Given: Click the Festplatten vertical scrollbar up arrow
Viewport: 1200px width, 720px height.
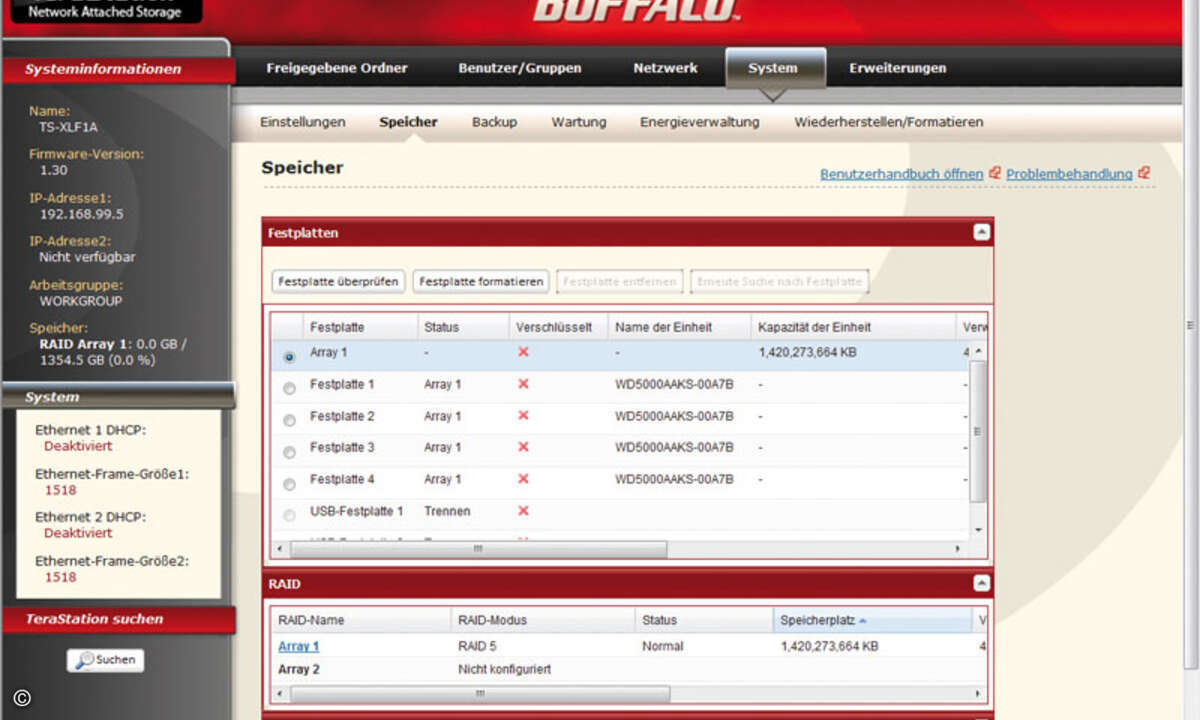Looking at the screenshot, I should tap(978, 351).
